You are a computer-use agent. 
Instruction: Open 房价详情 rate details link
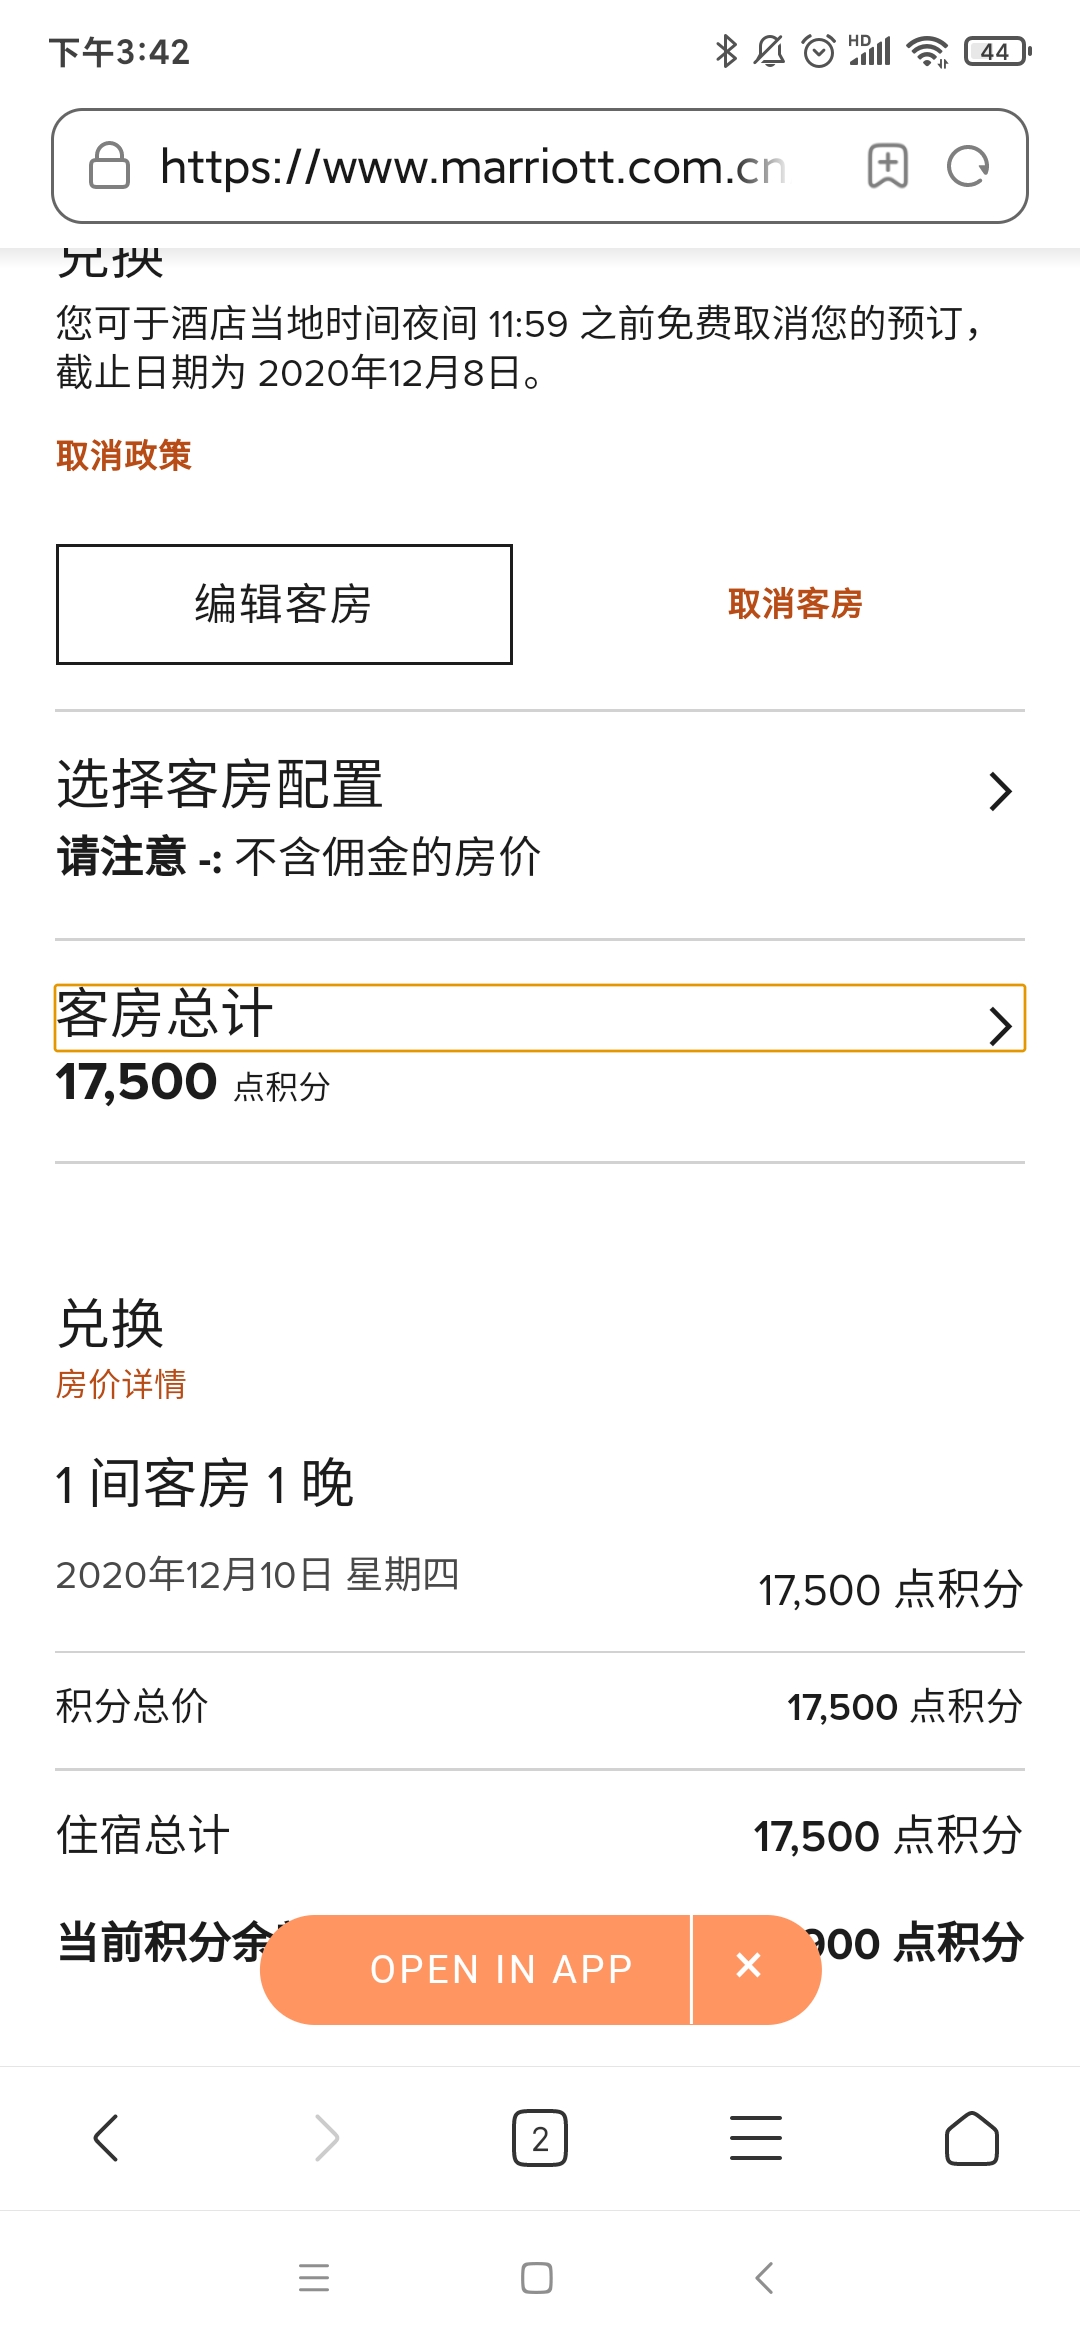[x=121, y=1384]
